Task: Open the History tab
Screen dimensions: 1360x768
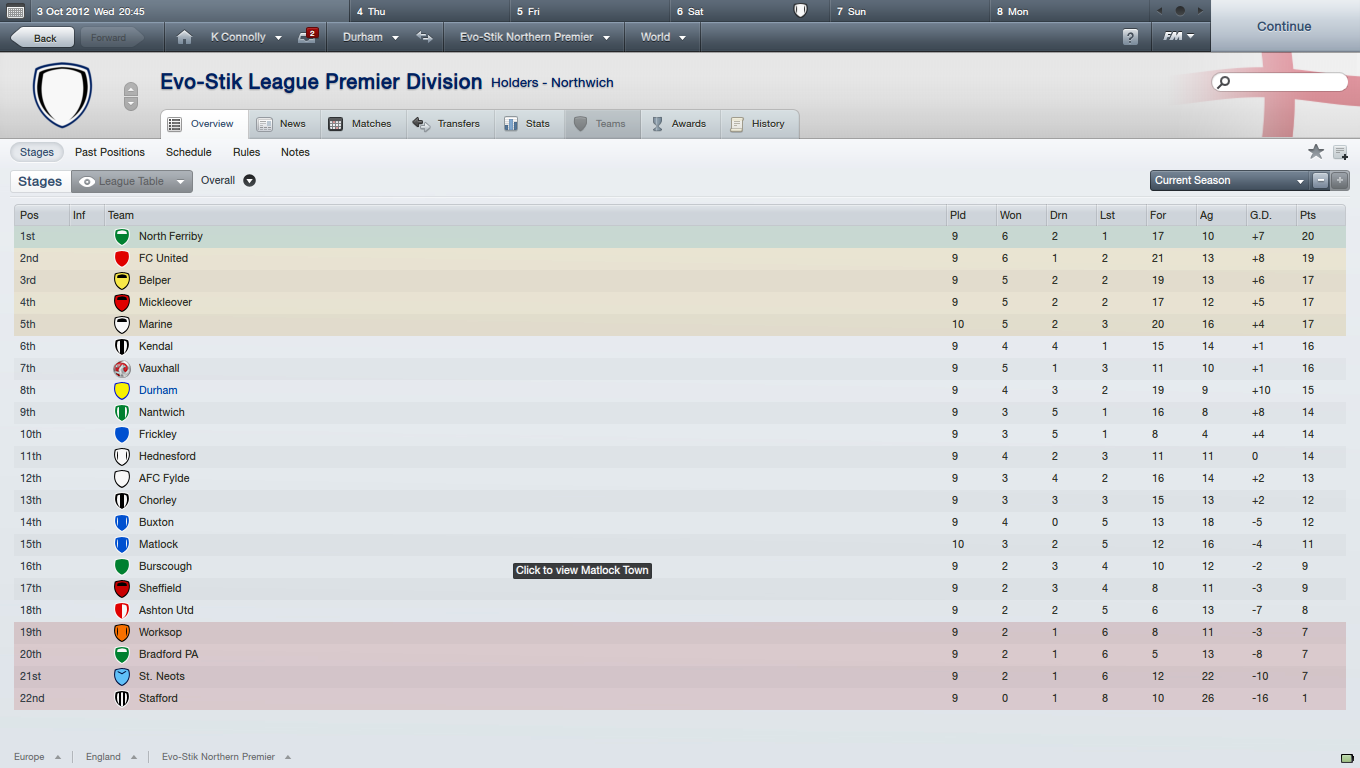Action: pyautogui.click(x=758, y=124)
